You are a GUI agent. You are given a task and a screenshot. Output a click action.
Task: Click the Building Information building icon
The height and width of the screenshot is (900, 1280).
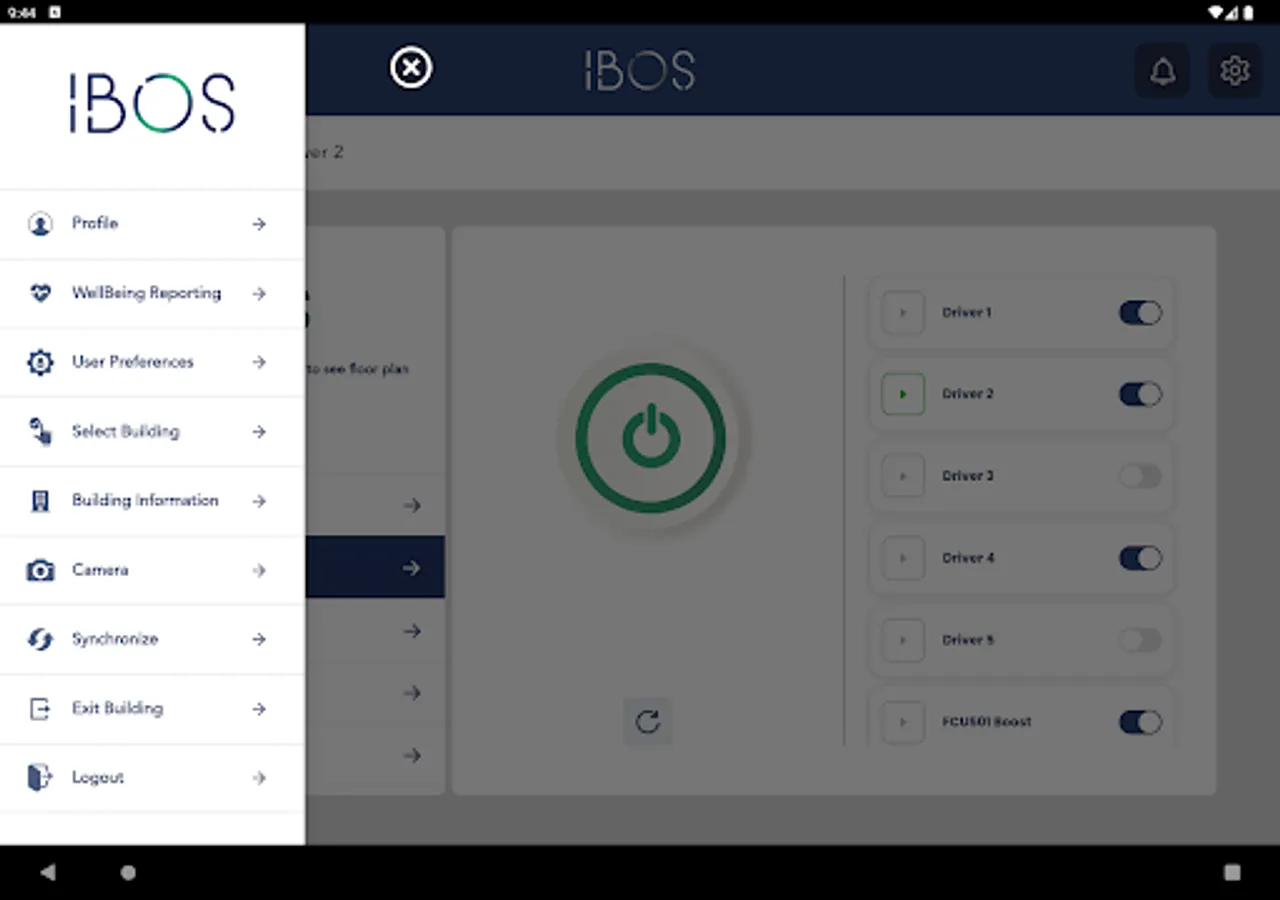point(40,501)
